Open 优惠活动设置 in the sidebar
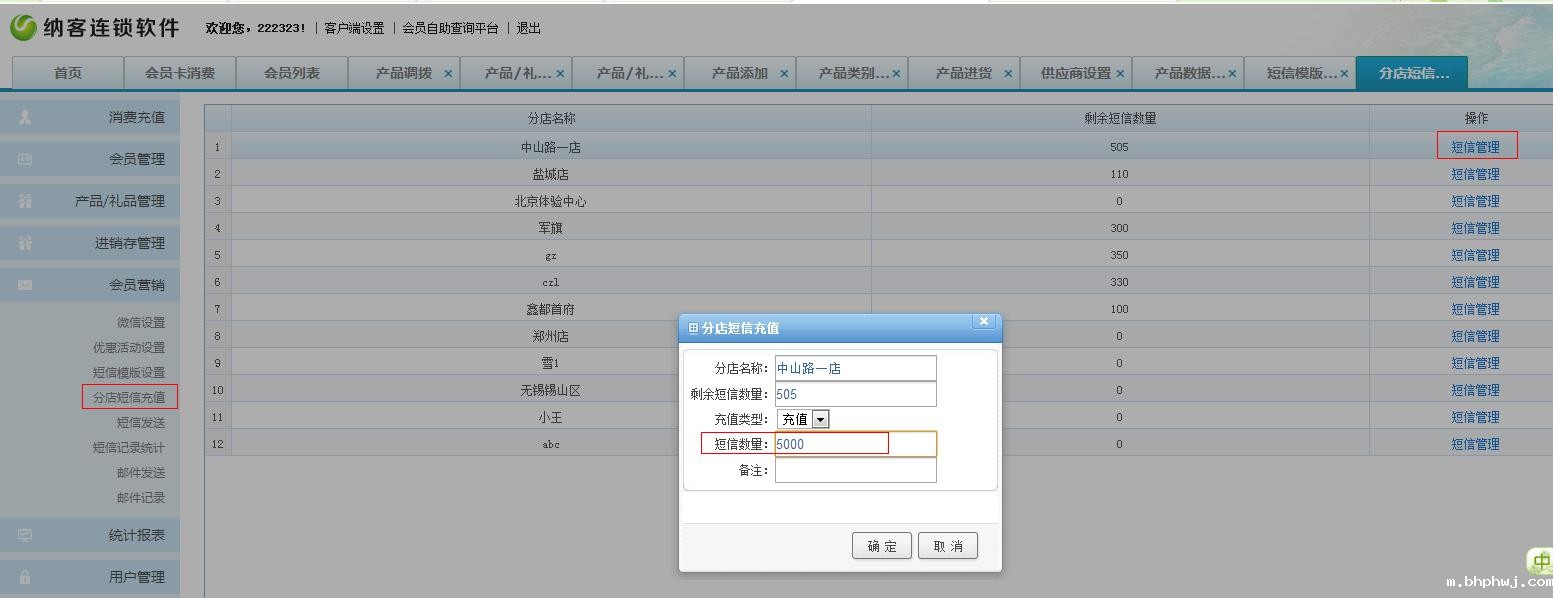 click(x=129, y=347)
